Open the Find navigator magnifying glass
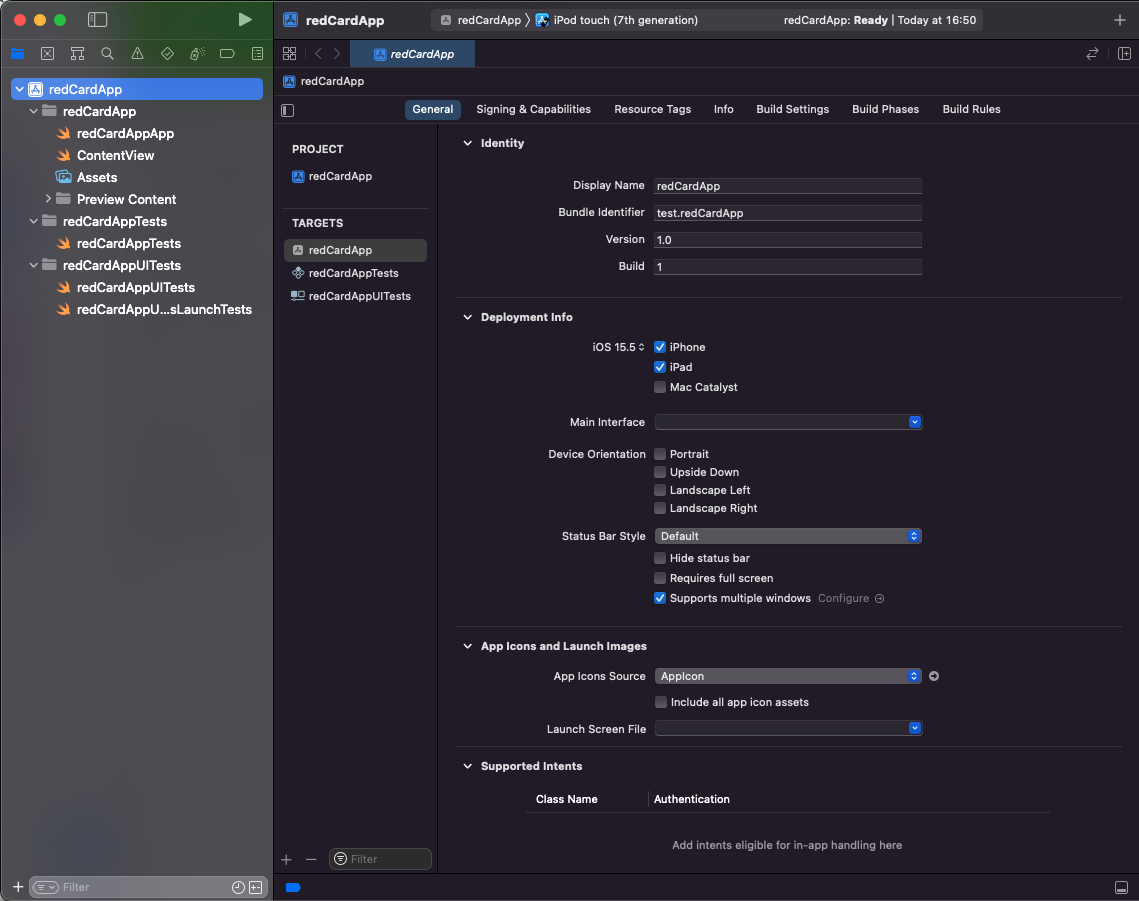 click(107, 53)
